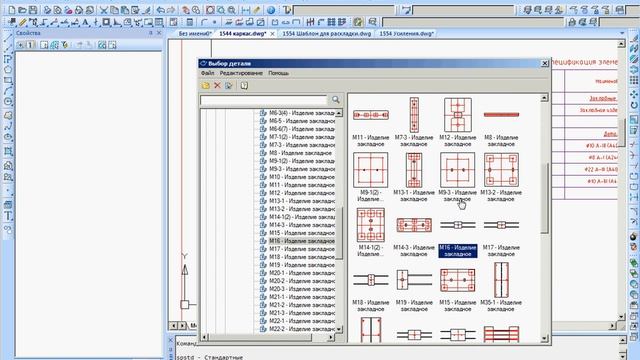
Task: Select the M12 thumbnail in preview grid
Action: [x=458, y=115]
